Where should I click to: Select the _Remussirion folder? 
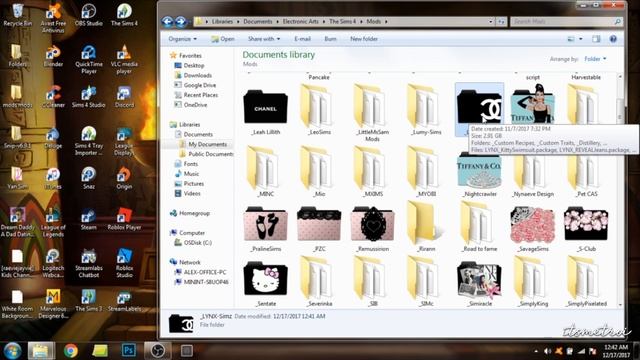click(373, 229)
